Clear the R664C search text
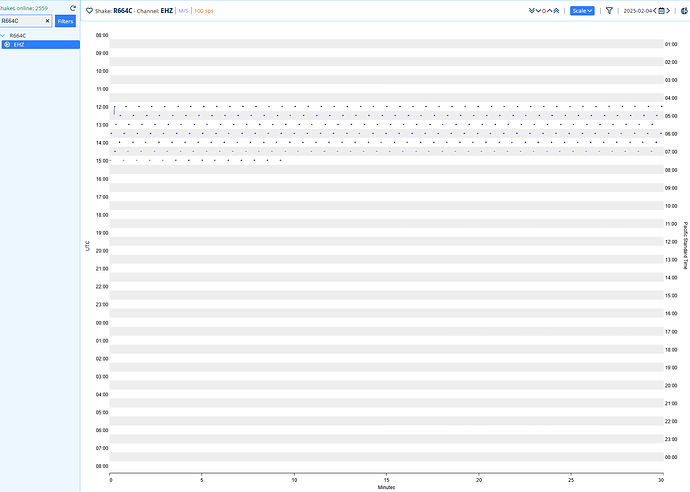This screenshot has height=492, width=690. click(x=48, y=21)
